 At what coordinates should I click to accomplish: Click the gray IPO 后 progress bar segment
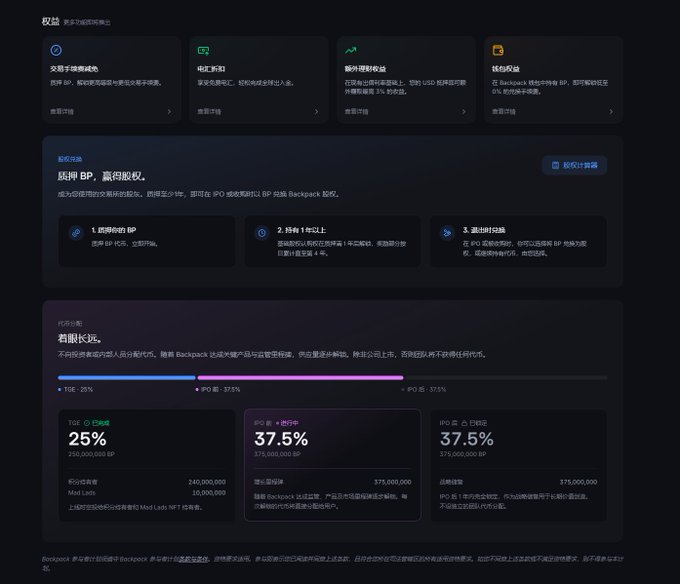pos(505,378)
